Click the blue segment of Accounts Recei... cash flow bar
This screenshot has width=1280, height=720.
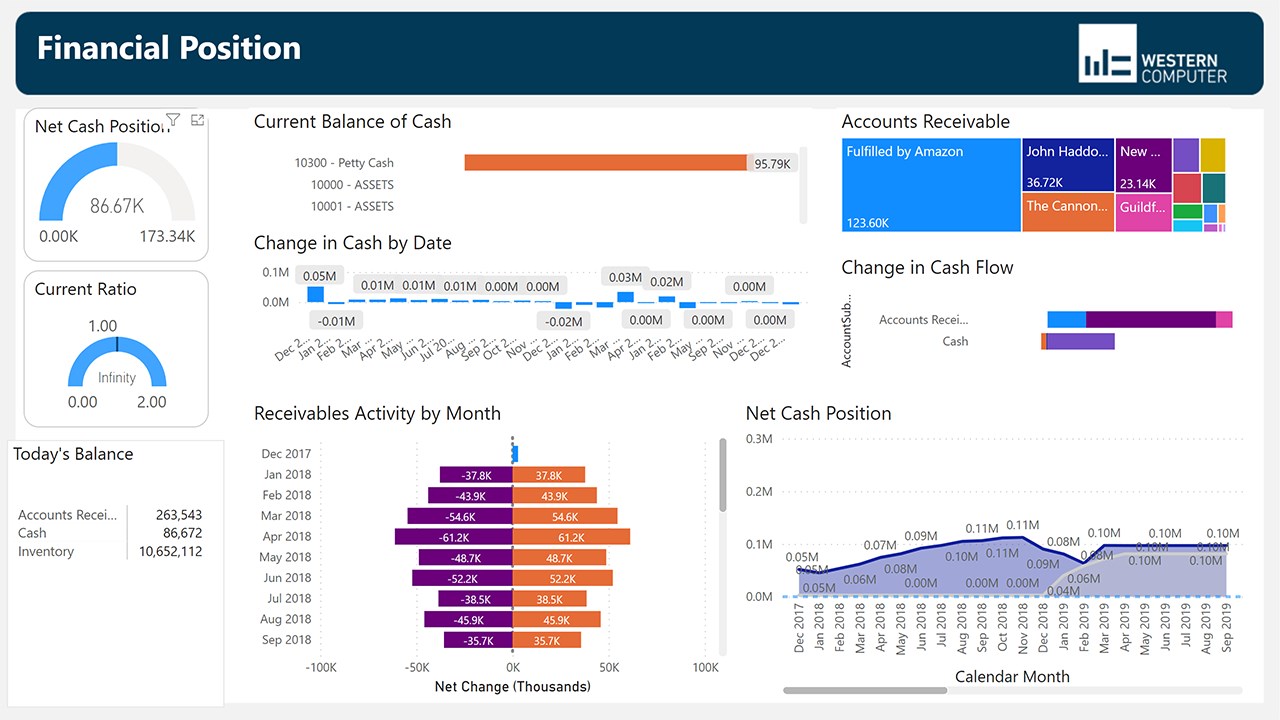(1067, 320)
